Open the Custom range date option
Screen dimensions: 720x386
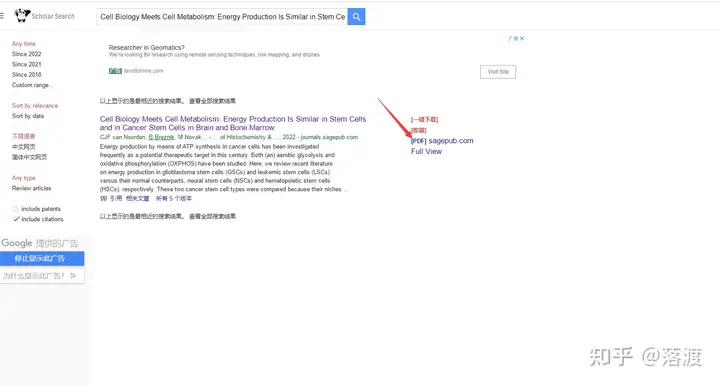(32, 85)
